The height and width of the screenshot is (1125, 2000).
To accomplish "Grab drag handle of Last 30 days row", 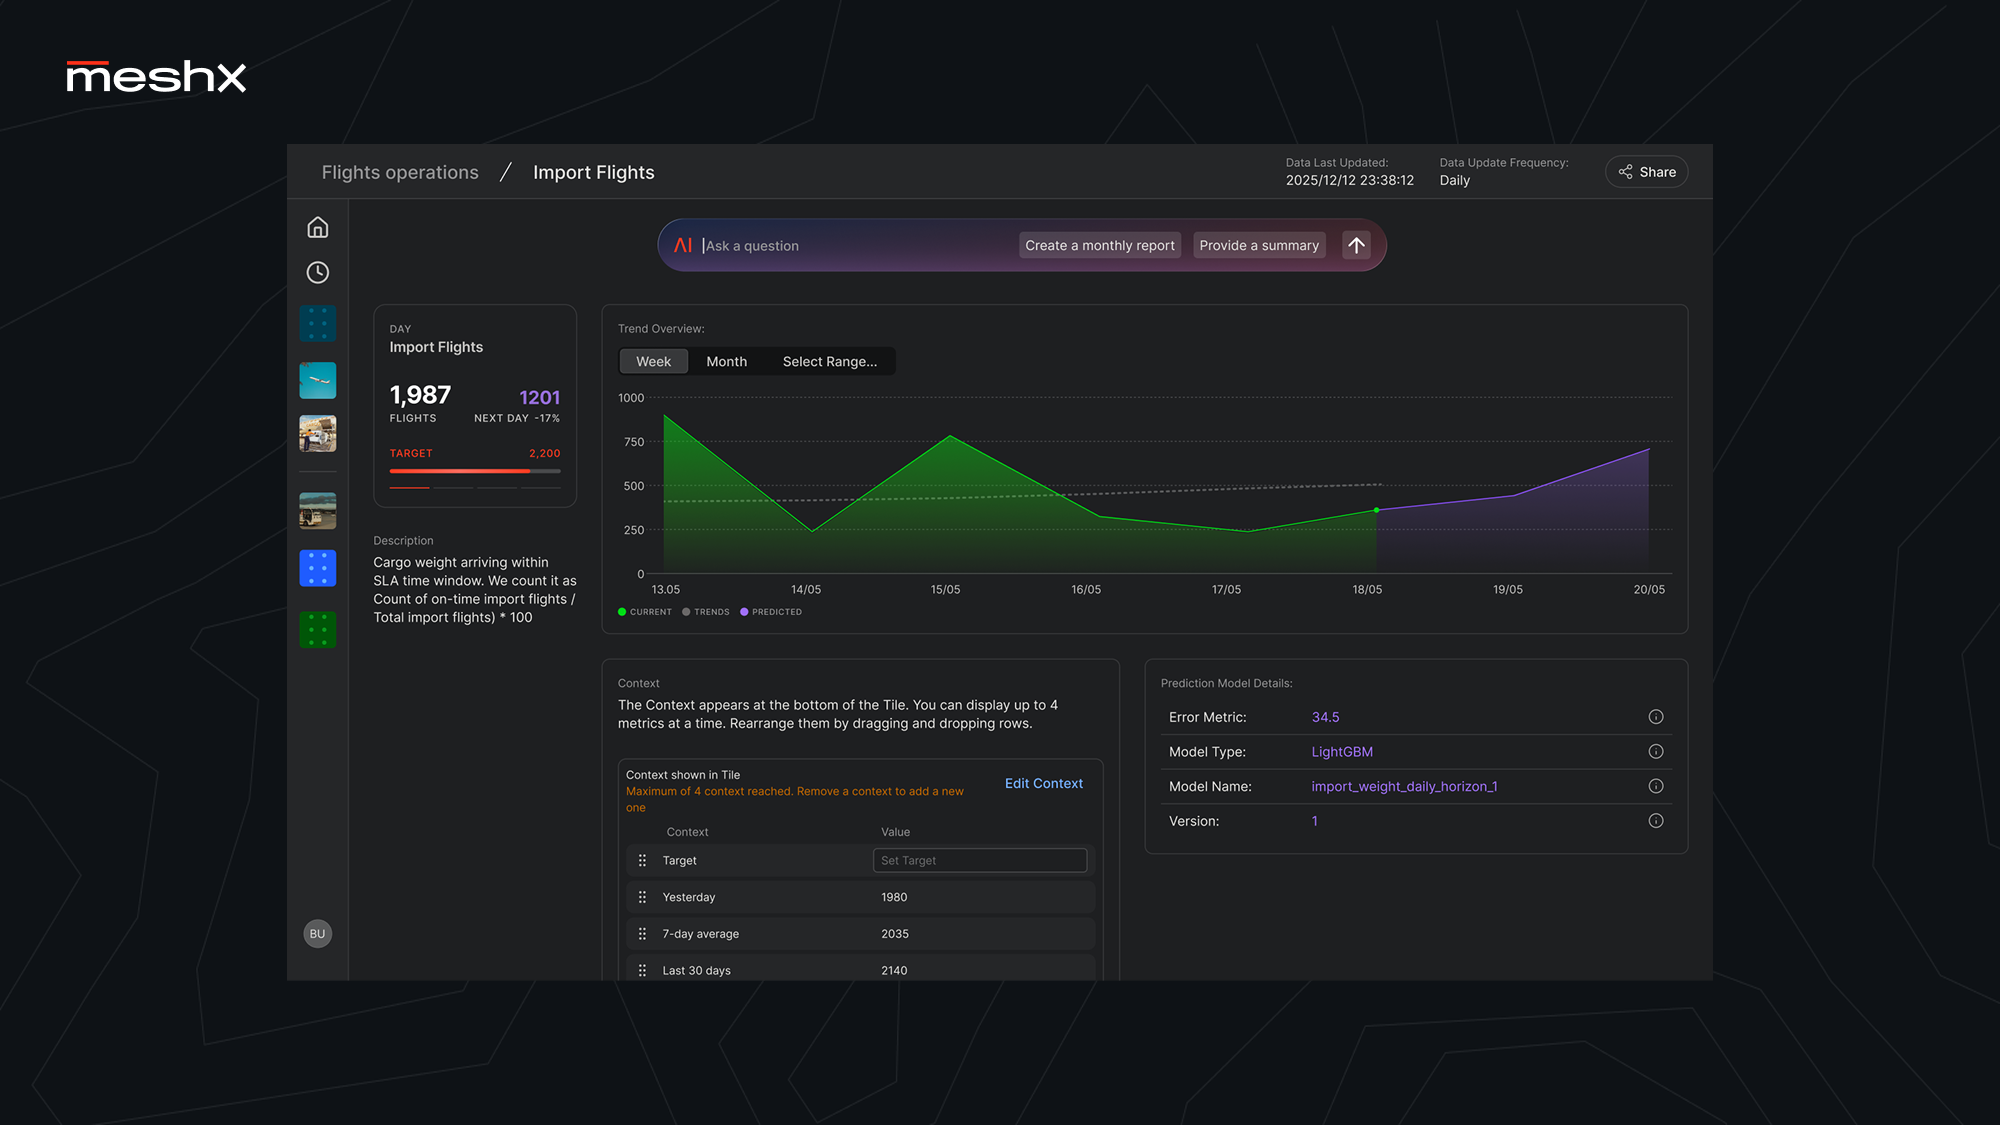I will (642, 970).
